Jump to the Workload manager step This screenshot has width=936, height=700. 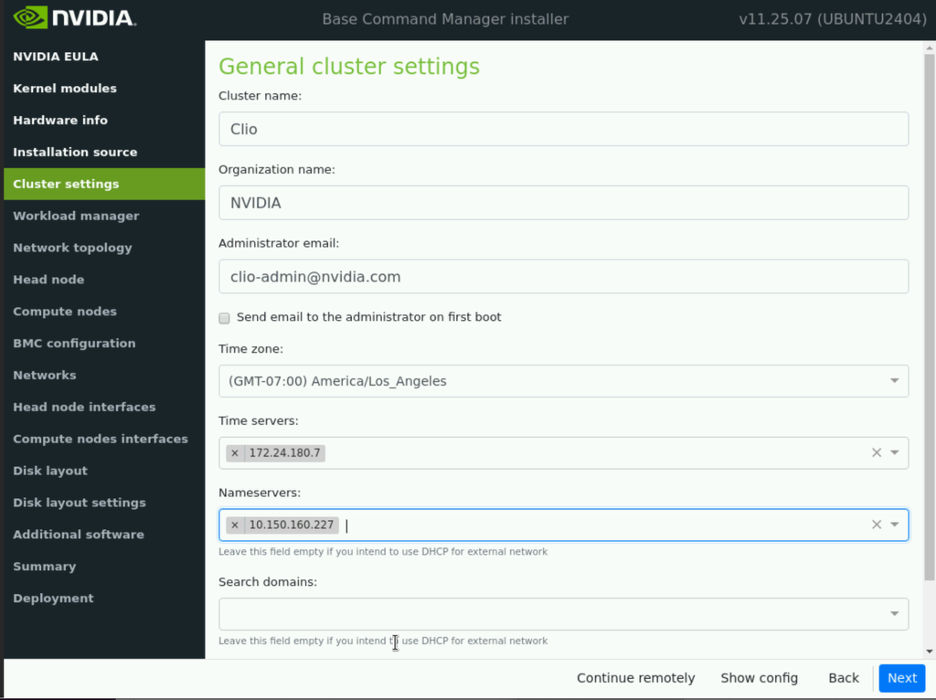click(104, 216)
